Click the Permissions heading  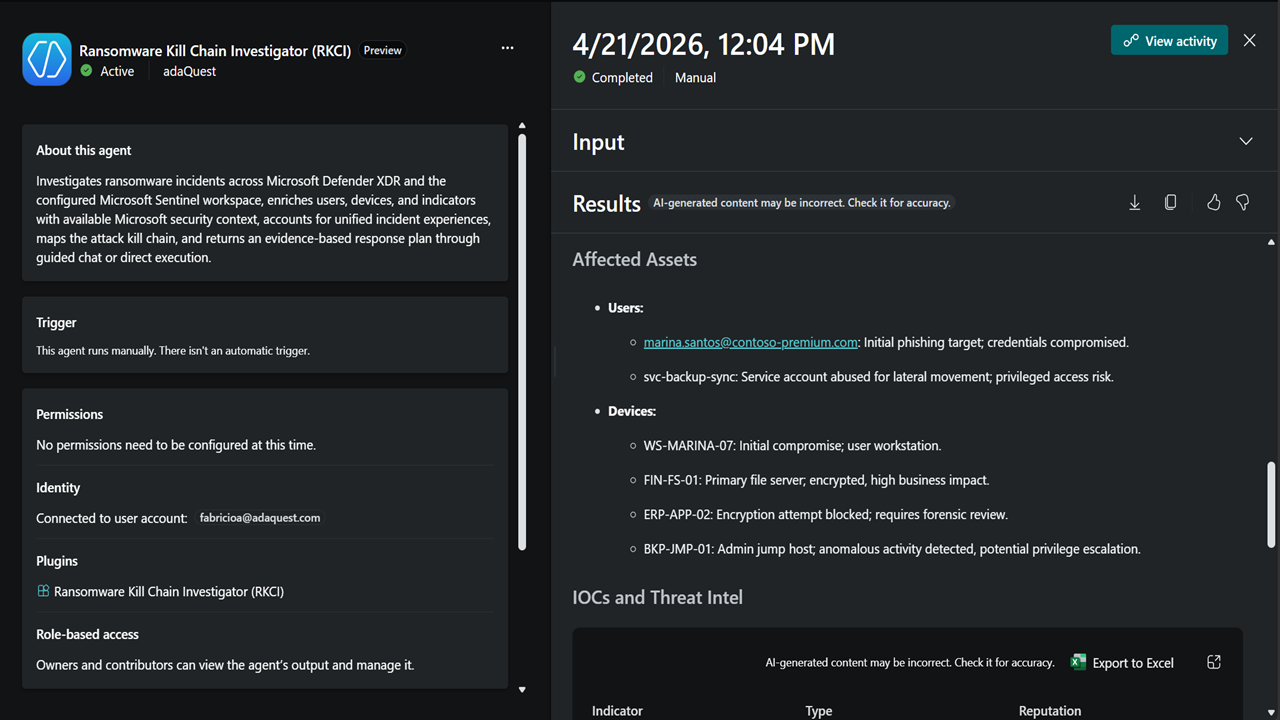(69, 414)
